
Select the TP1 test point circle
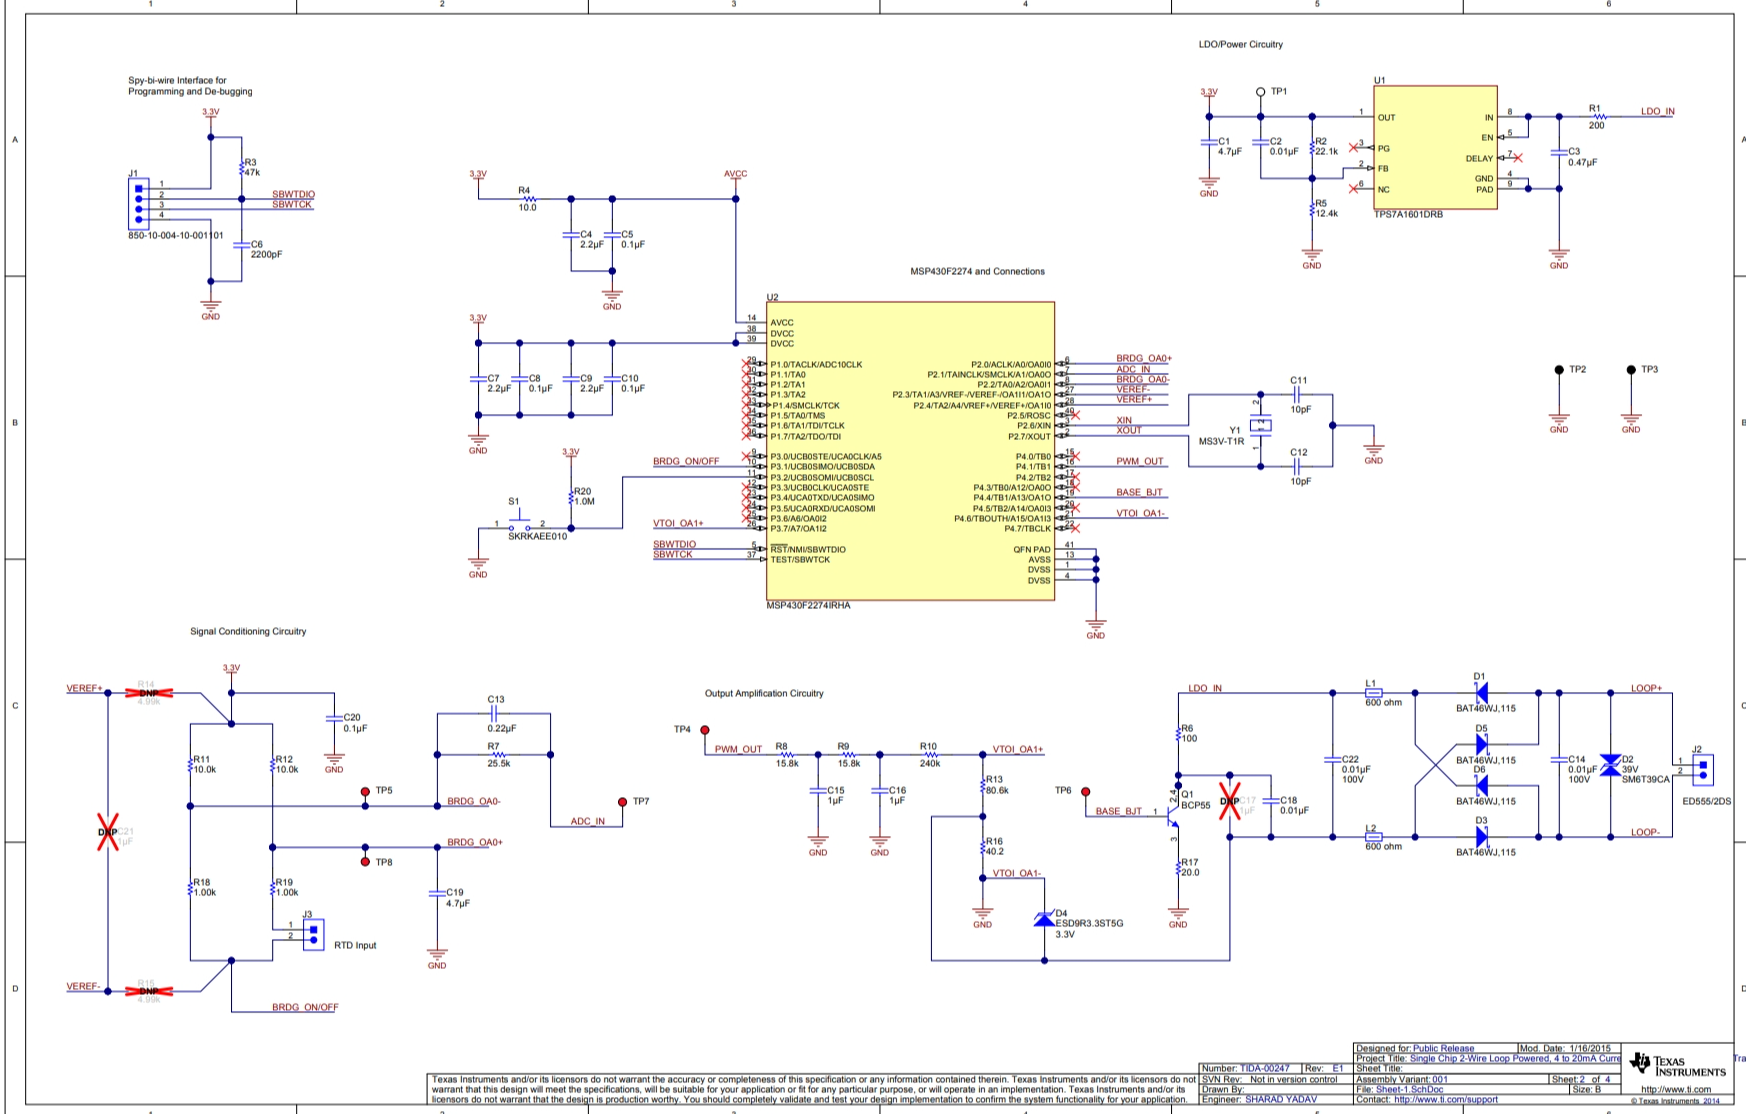point(1260,92)
